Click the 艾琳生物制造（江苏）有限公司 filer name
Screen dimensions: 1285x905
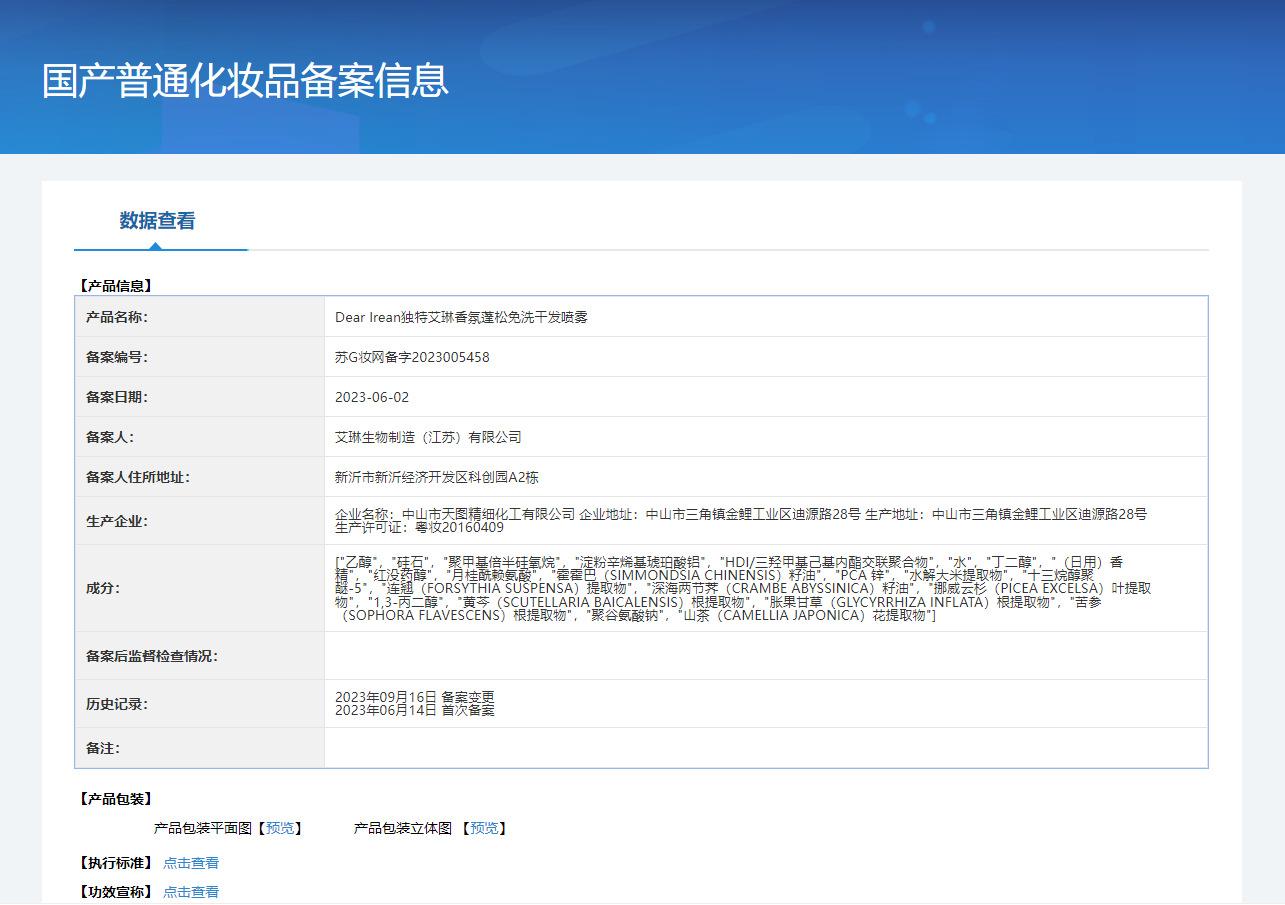428,437
